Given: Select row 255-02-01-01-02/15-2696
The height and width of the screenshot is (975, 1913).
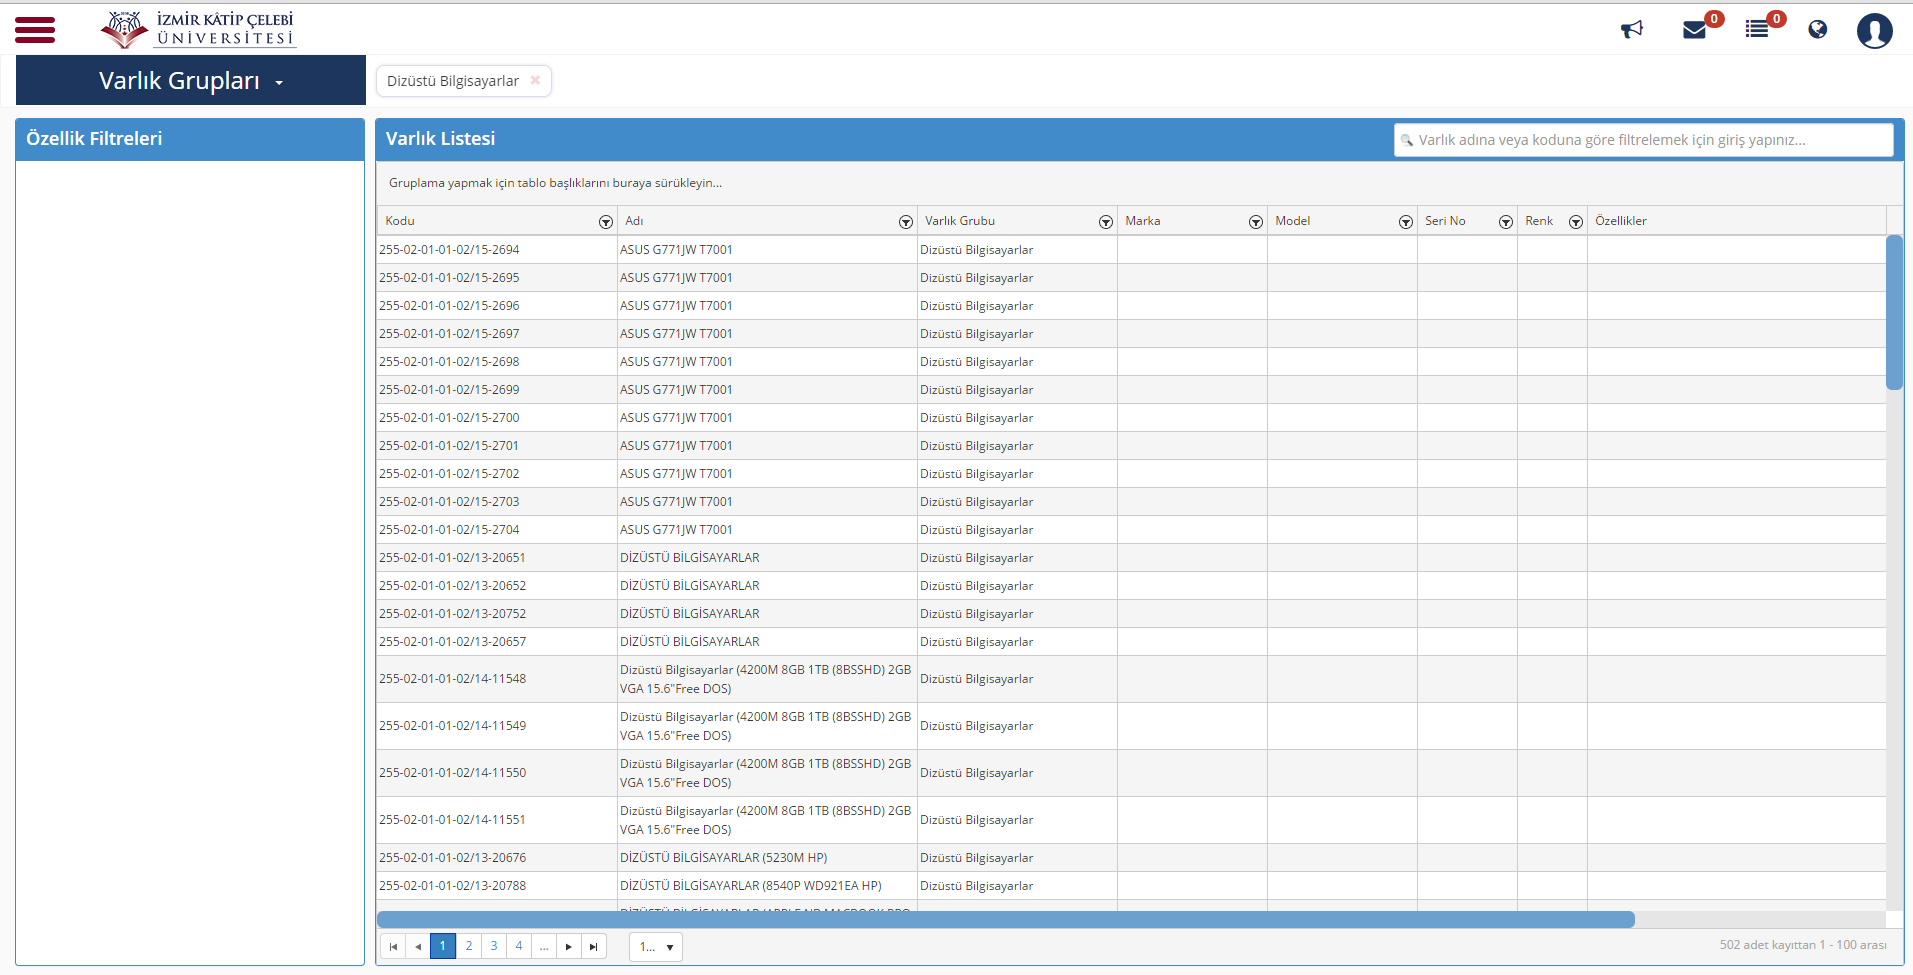Looking at the screenshot, I should (1131, 306).
